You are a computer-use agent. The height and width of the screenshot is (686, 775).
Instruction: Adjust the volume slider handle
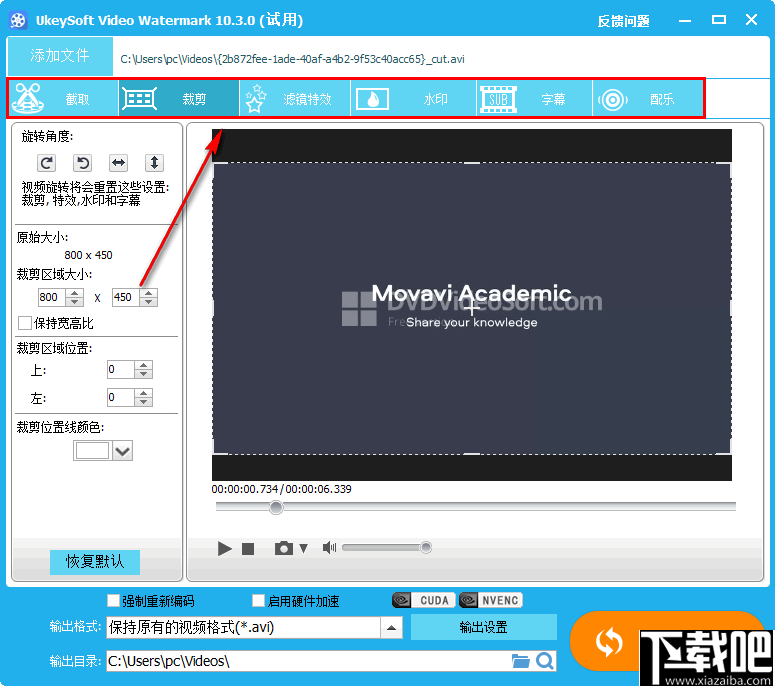click(x=426, y=547)
